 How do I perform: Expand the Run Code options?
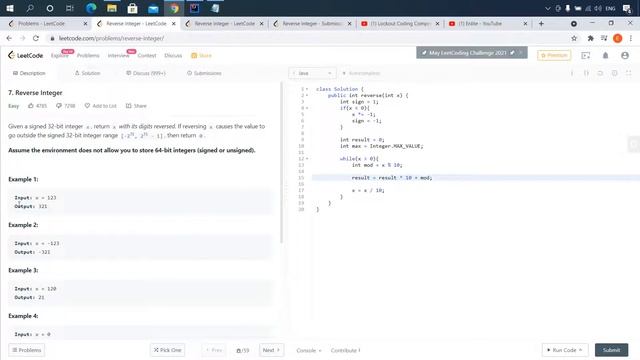point(565,350)
